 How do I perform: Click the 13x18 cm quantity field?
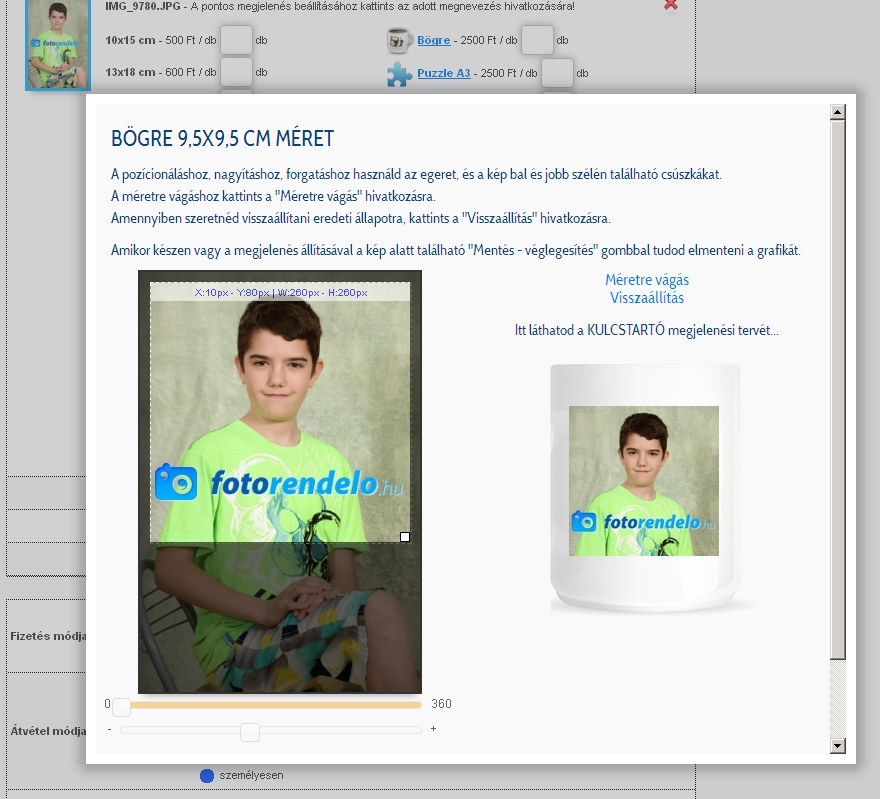click(x=236, y=72)
